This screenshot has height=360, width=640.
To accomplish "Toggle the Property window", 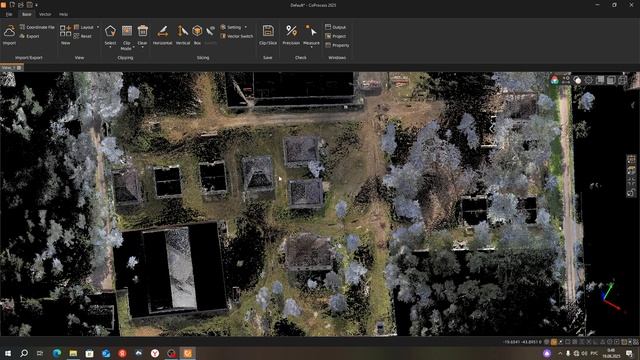I will [x=337, y=45].
